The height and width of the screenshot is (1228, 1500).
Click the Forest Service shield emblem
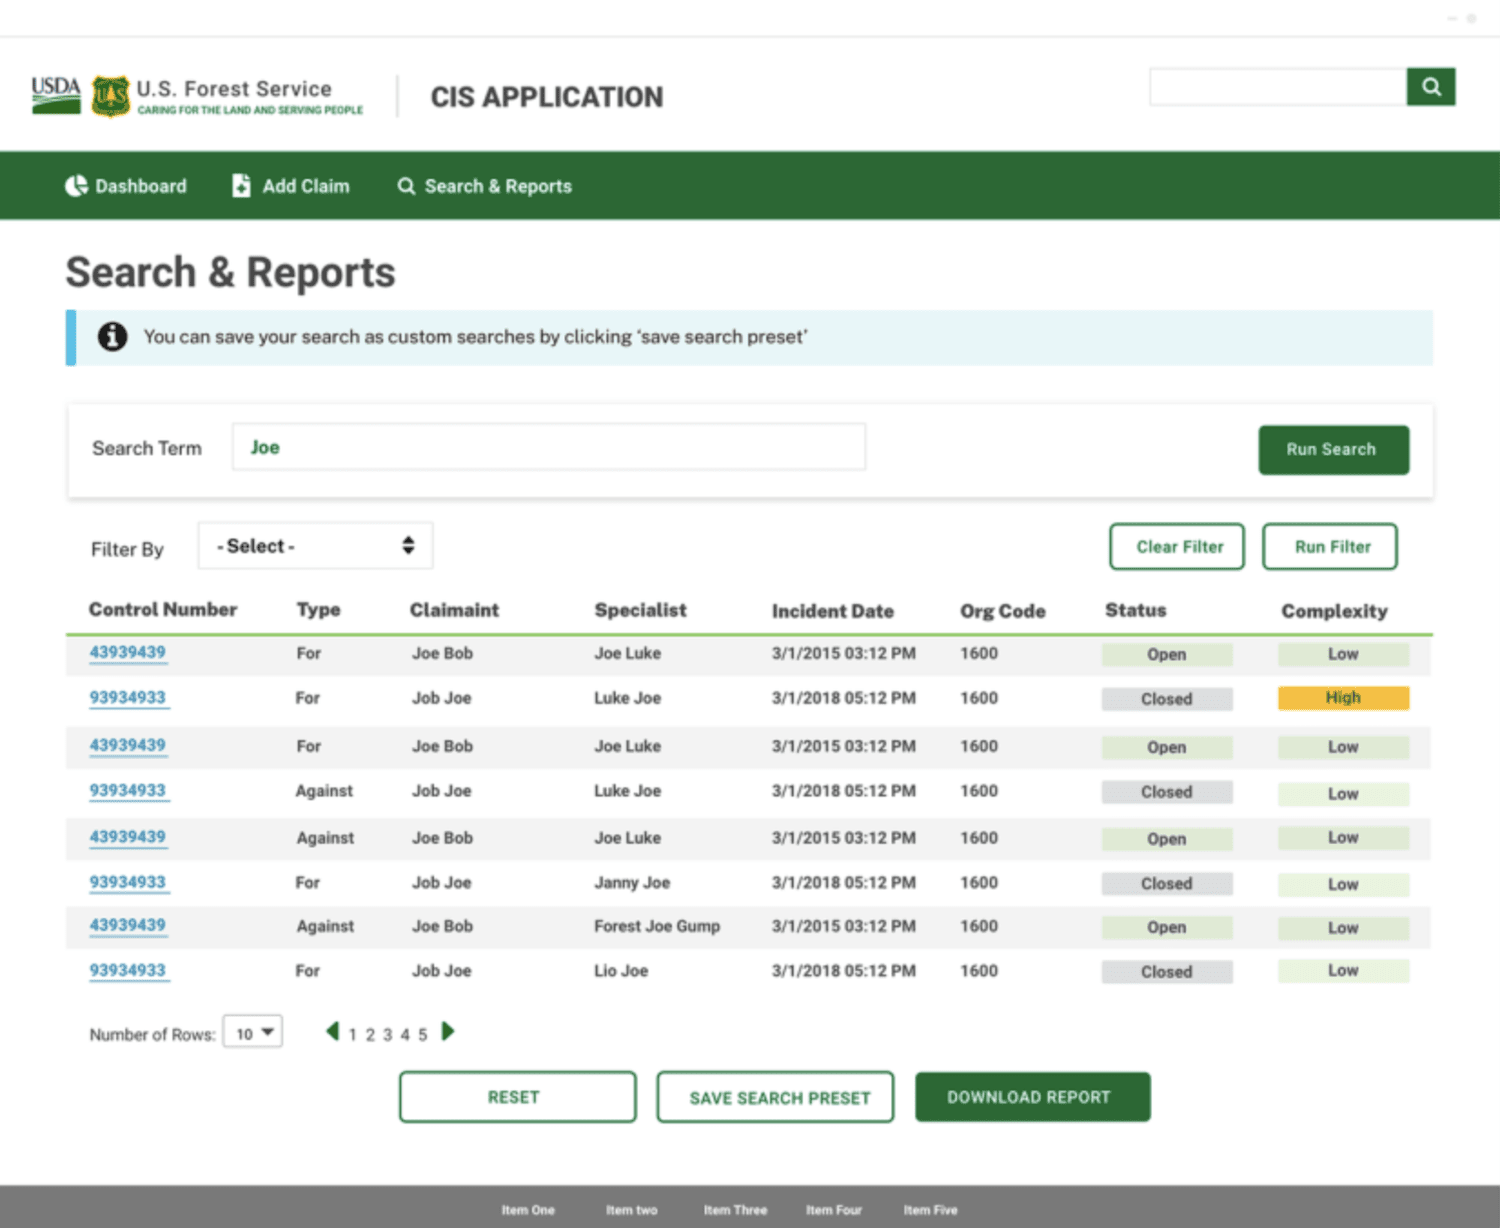click(x=110, y=96)
